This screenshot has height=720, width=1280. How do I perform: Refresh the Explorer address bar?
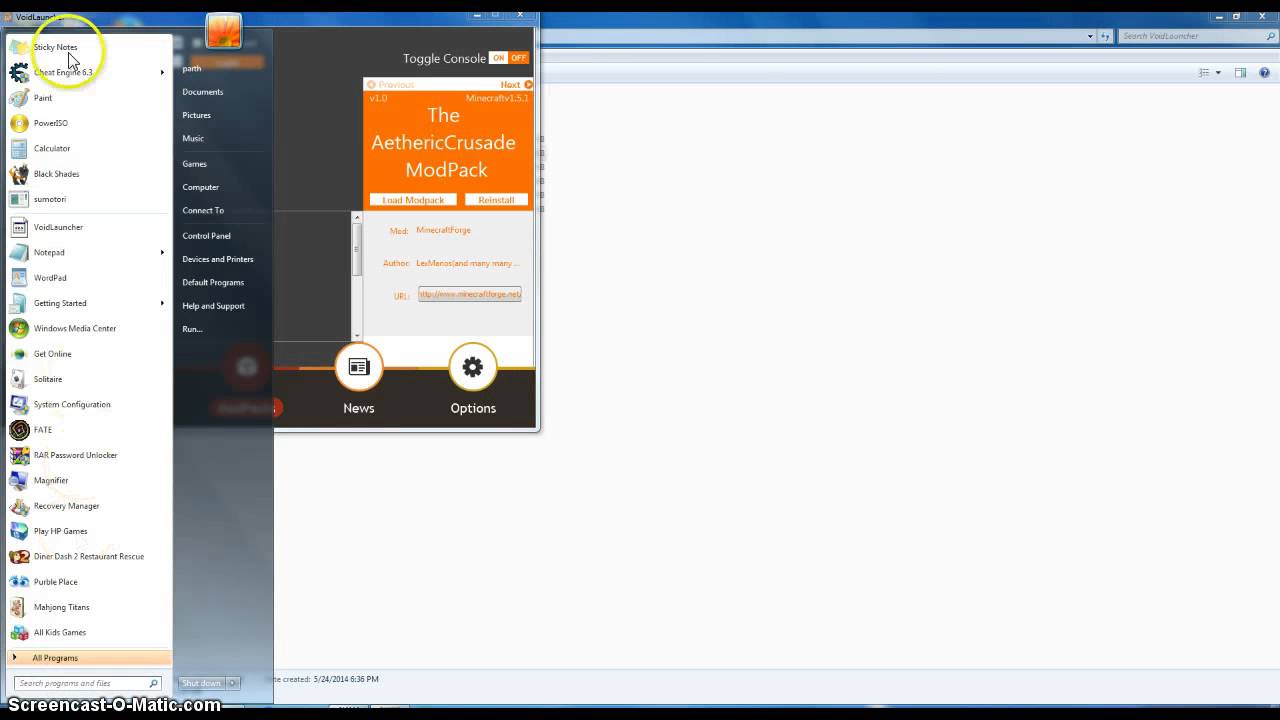[1106, 36]
